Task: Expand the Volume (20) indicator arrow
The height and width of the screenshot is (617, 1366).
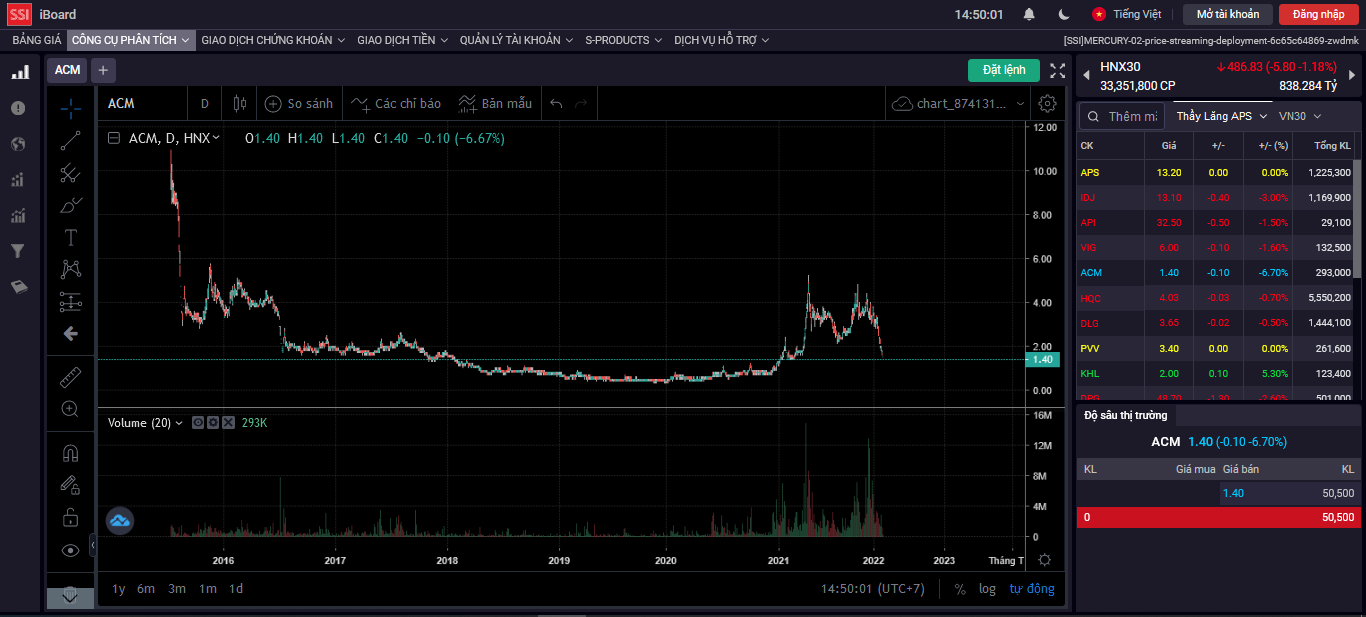Action: click(179, 423)
